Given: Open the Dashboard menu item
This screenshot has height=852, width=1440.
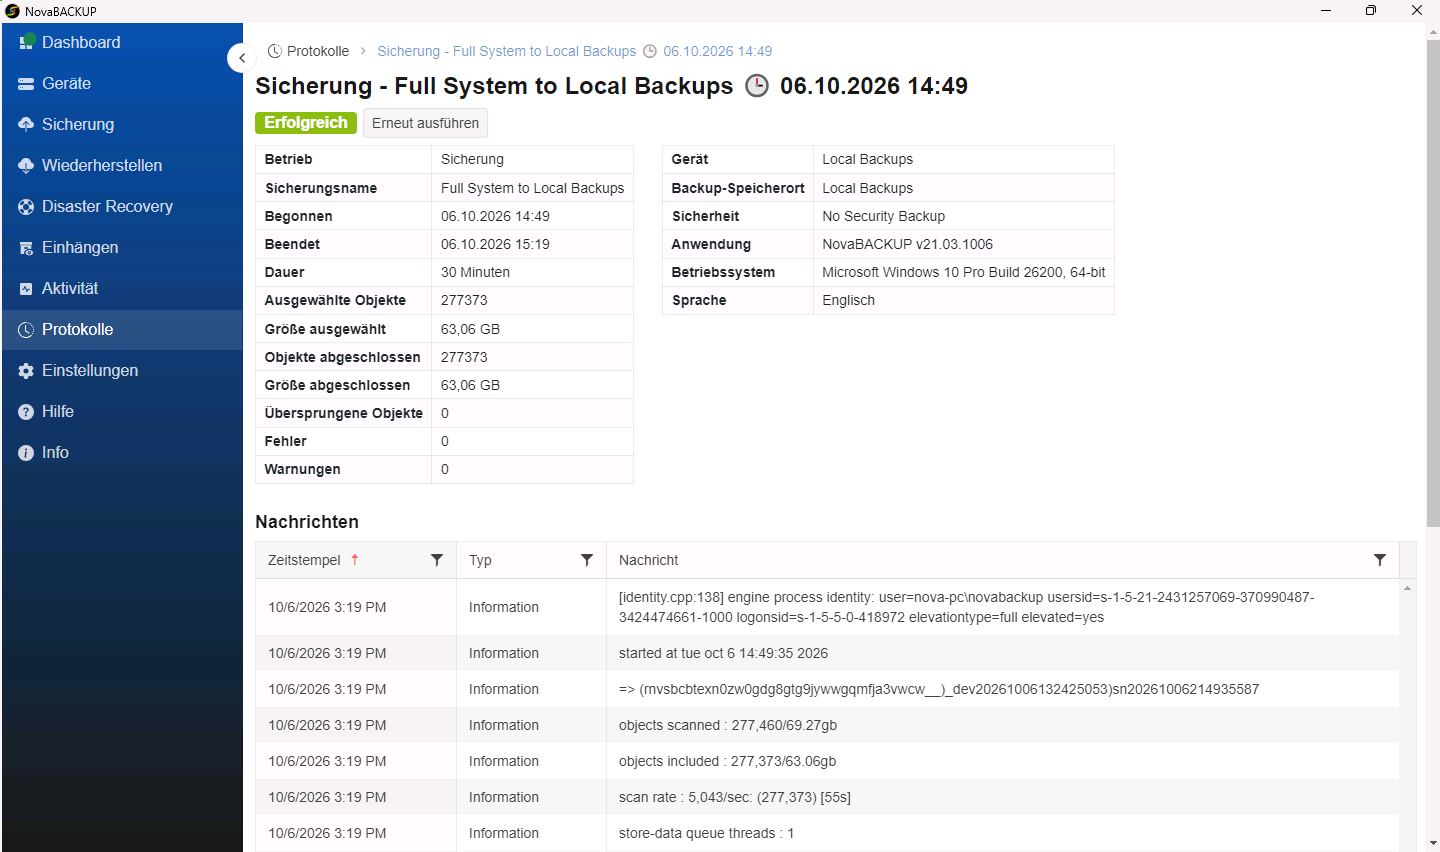Looking at the screenshot, I should pyautogui.click(x=122, y=43).
